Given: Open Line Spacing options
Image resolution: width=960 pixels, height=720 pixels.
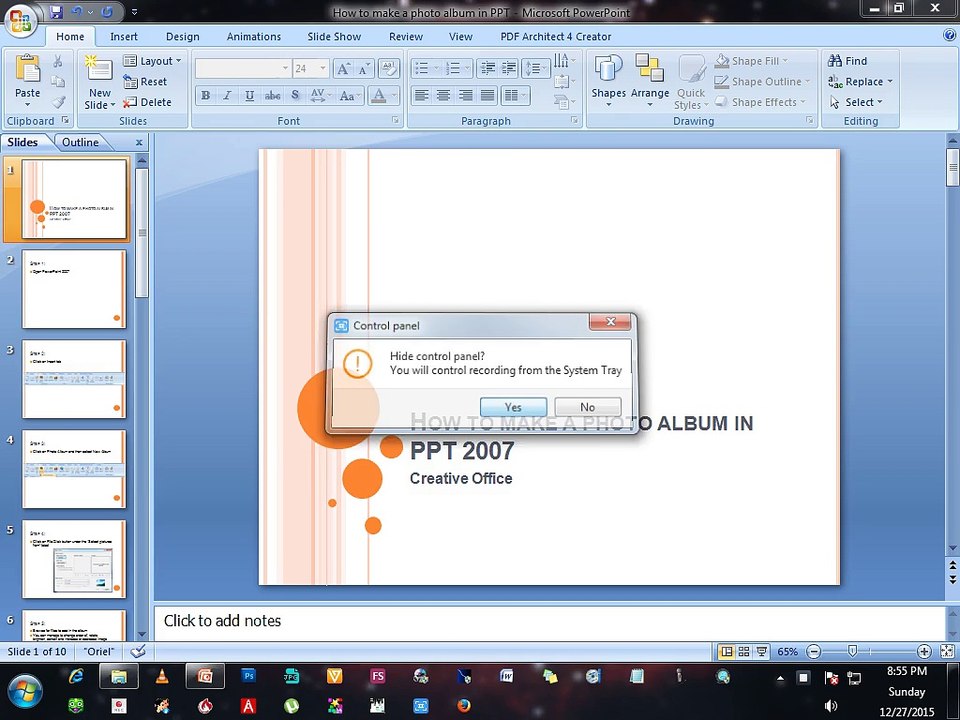Looking at the screenshot, I should click(536, 69).
